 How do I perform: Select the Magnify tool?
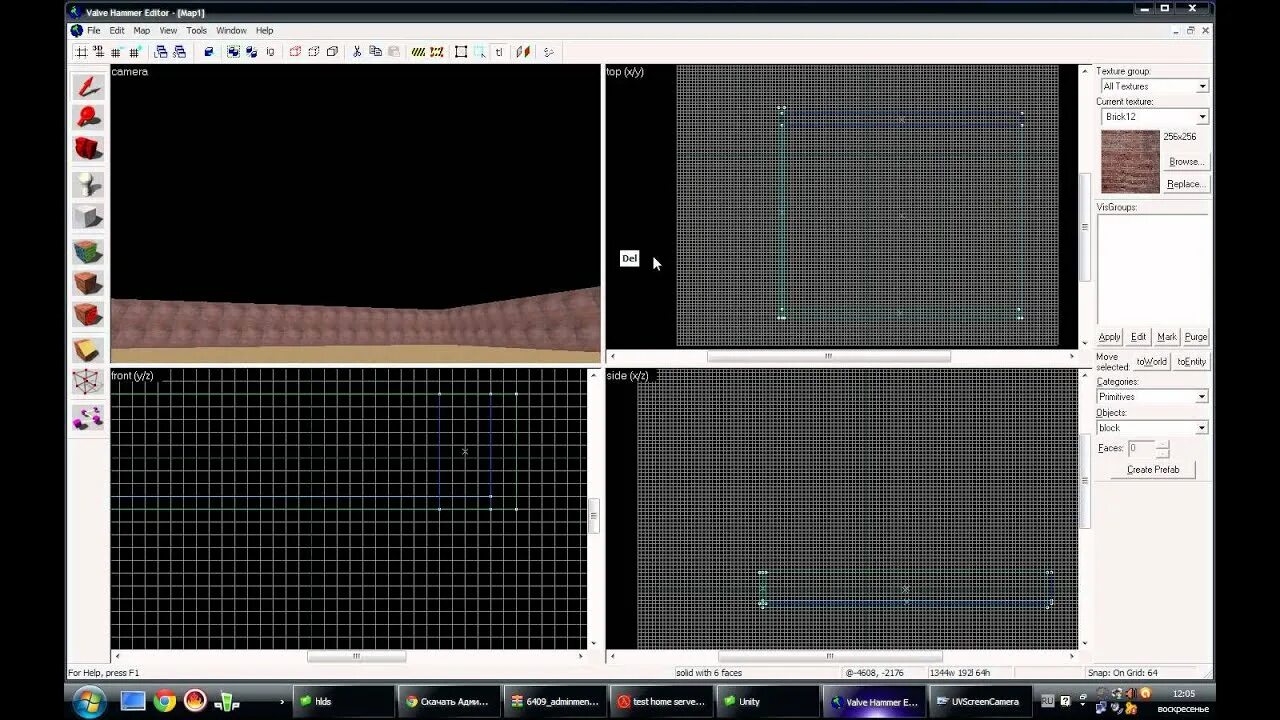point(88,117)
